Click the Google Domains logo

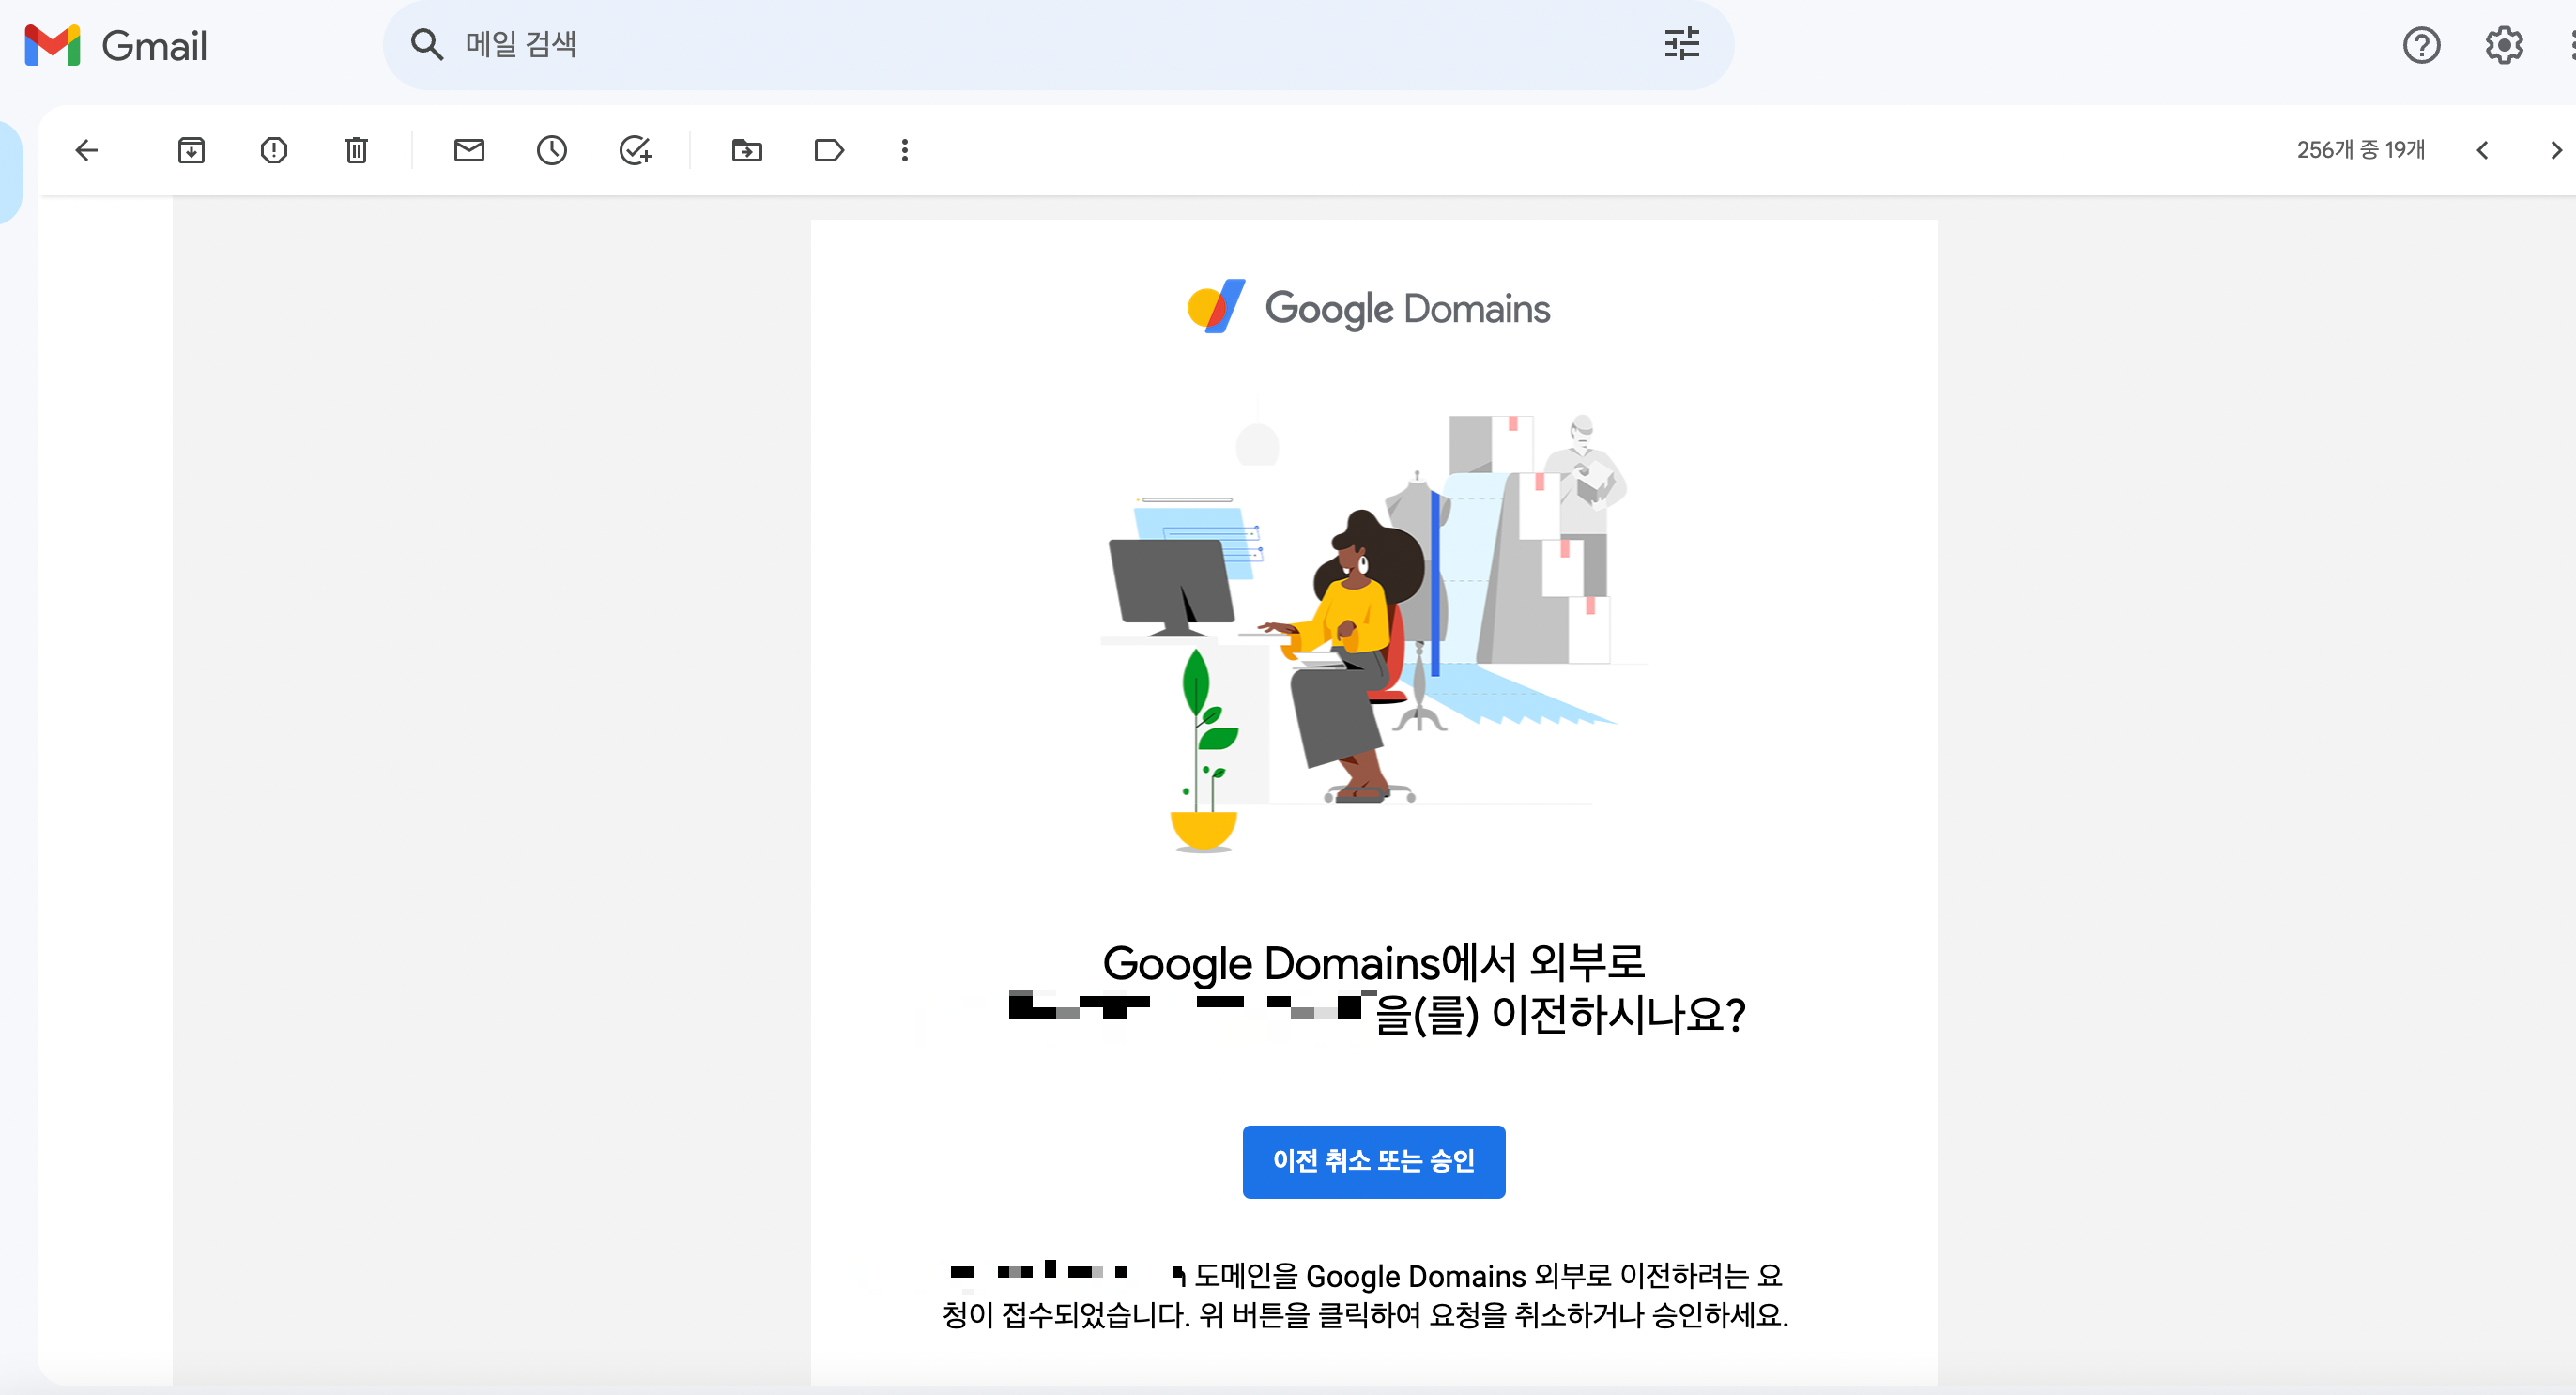coord(1368,308)
